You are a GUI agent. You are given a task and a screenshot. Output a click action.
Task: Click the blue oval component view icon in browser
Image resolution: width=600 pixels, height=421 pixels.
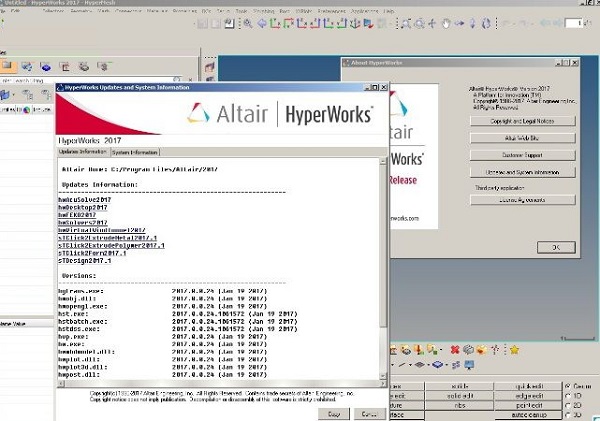tap(46, 67)
